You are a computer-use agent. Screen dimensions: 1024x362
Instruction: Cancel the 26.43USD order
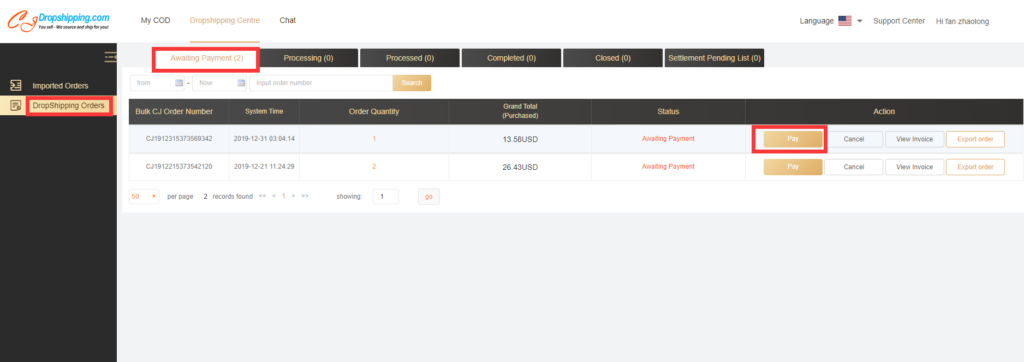(854, 167)
